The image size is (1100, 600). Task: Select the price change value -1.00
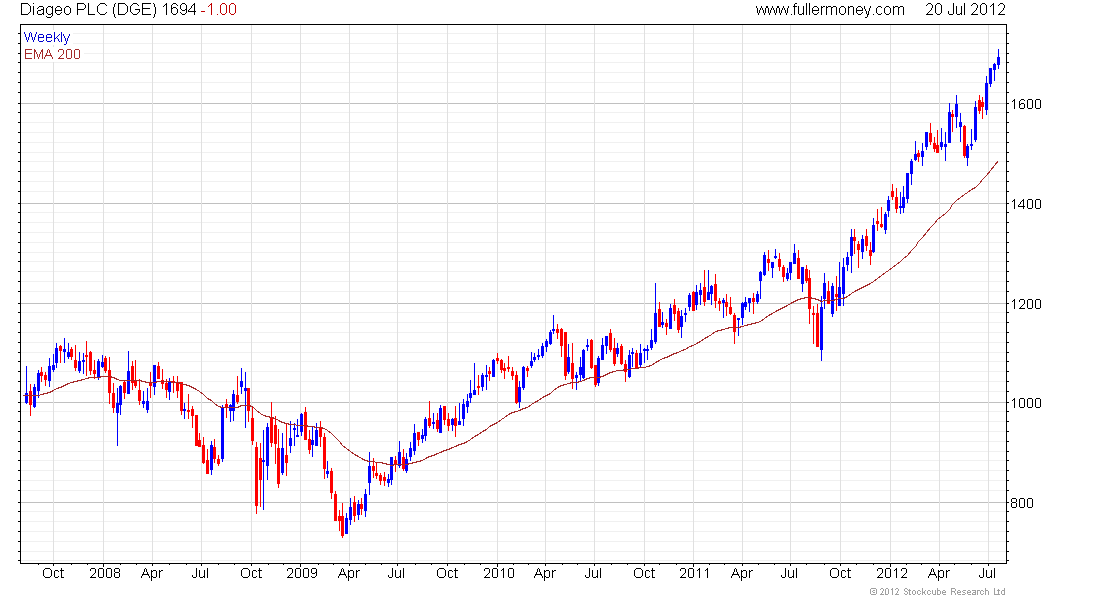point(218,10)
